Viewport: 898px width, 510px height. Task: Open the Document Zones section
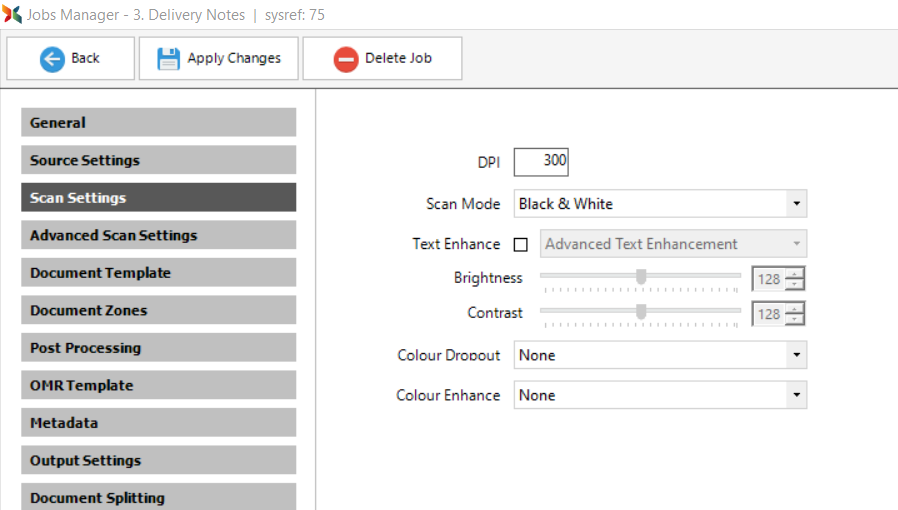tap(159, 310)
